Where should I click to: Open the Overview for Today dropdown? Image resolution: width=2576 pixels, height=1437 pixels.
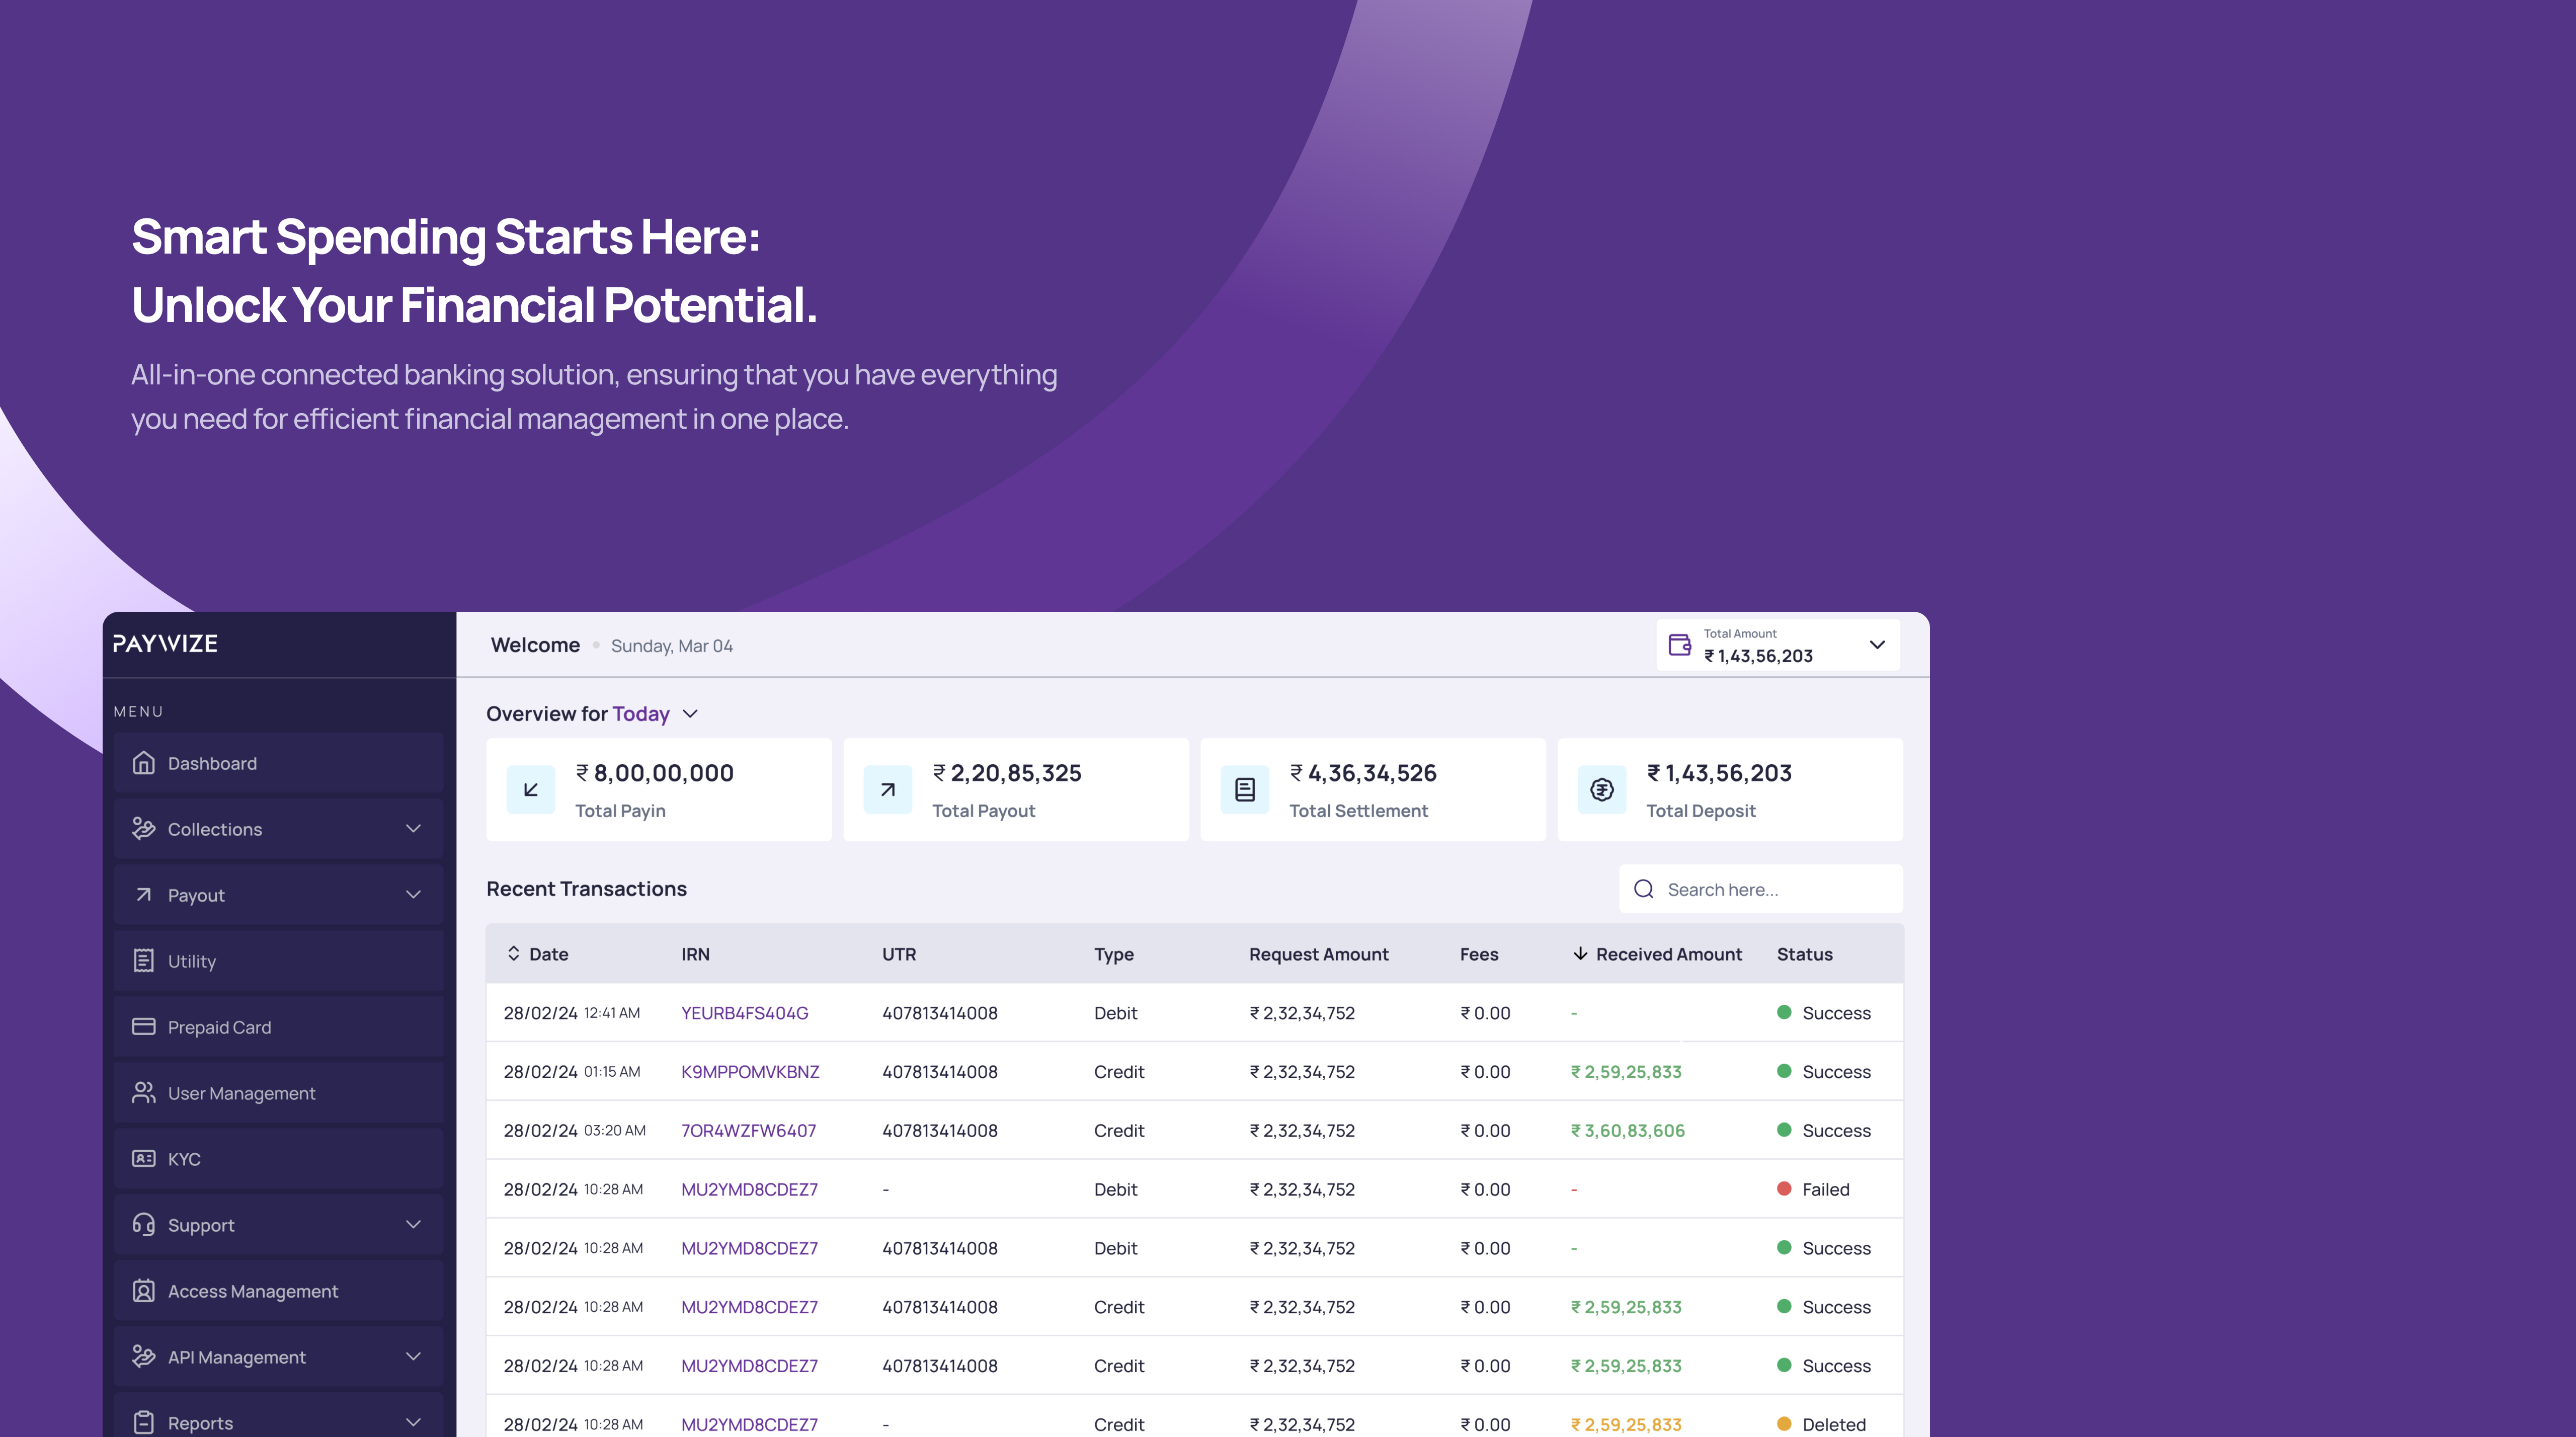(690, 714)
